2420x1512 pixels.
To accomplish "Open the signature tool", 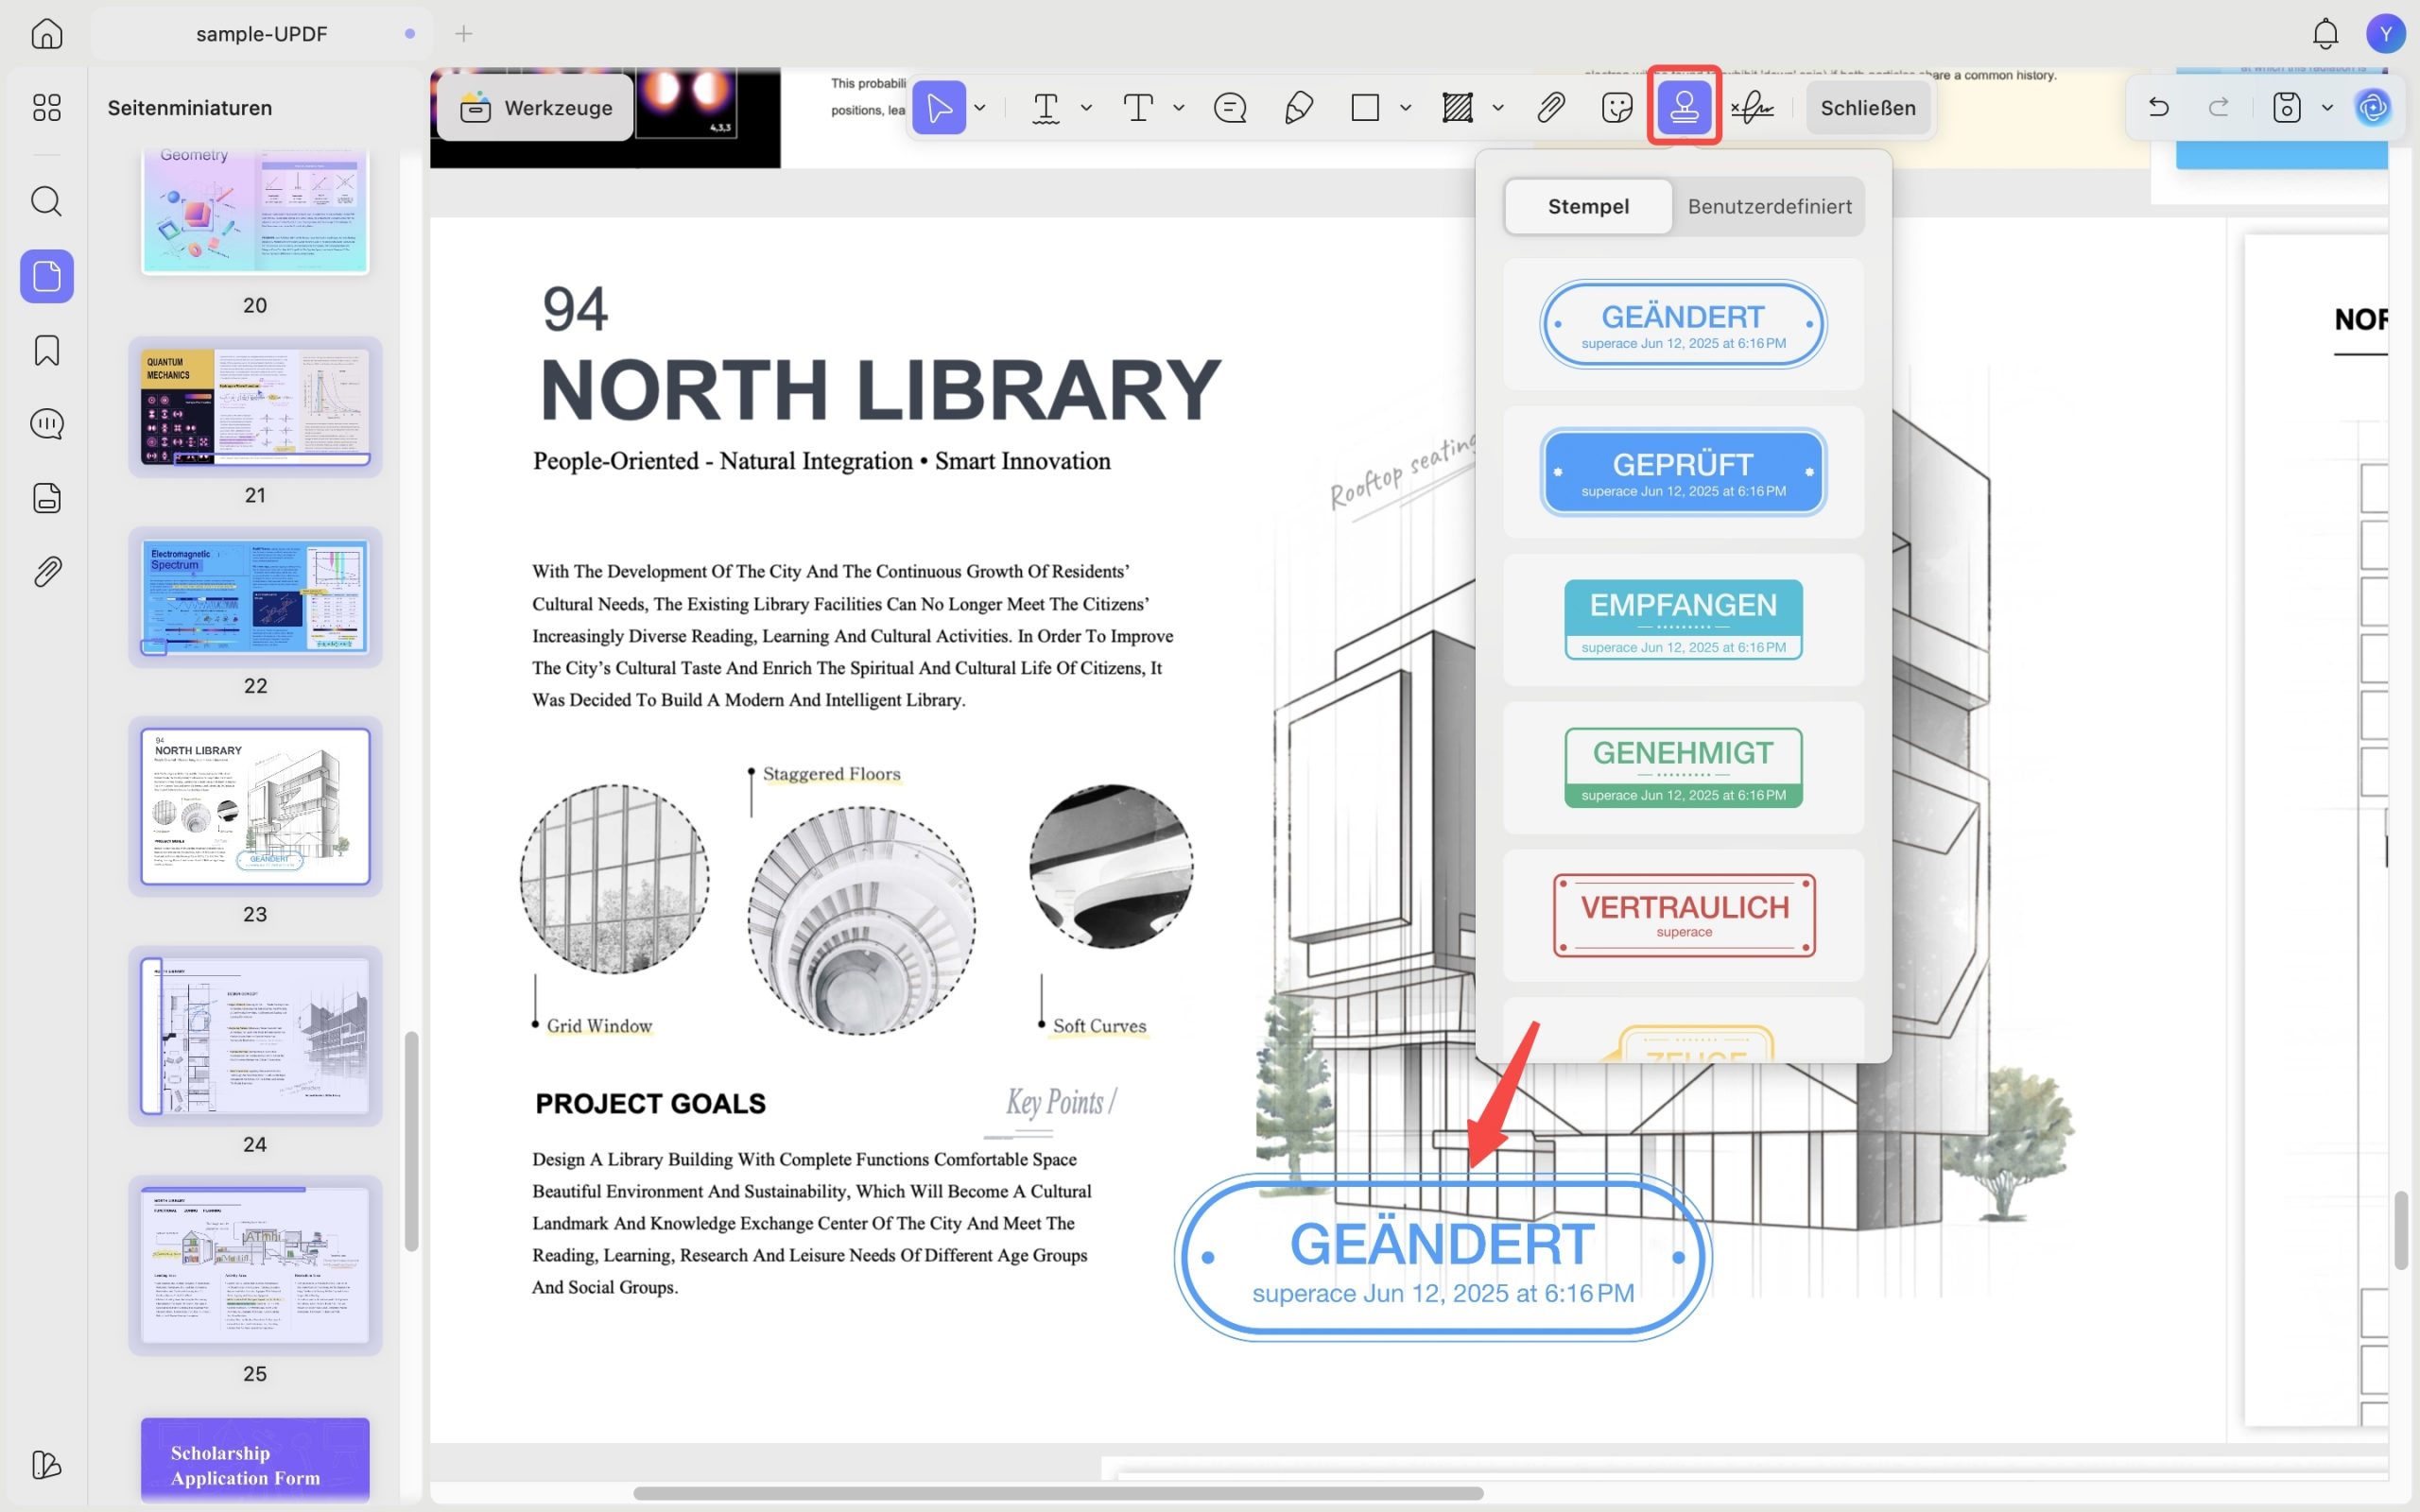I will tap(1752, 107).
